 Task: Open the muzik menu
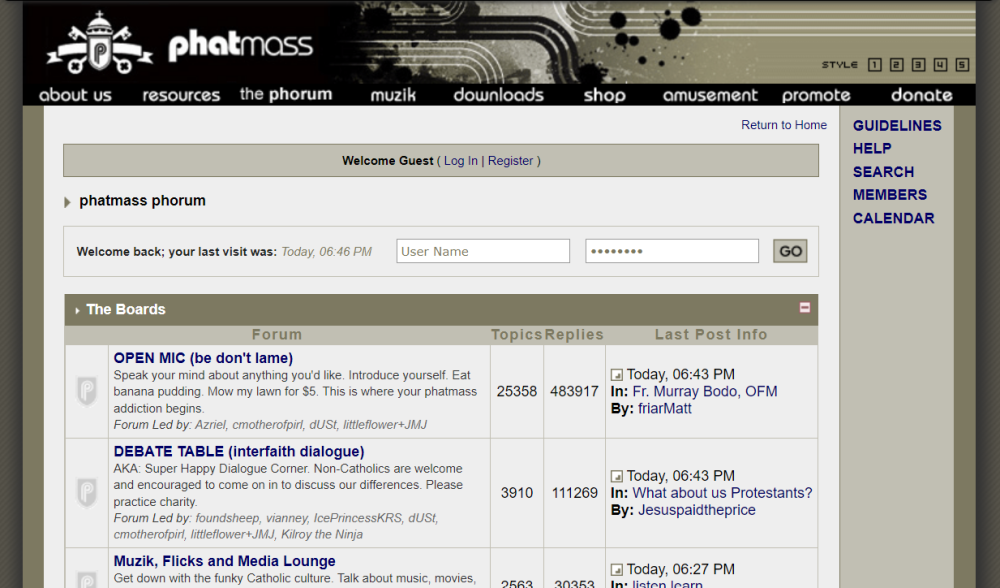(393, 95)
